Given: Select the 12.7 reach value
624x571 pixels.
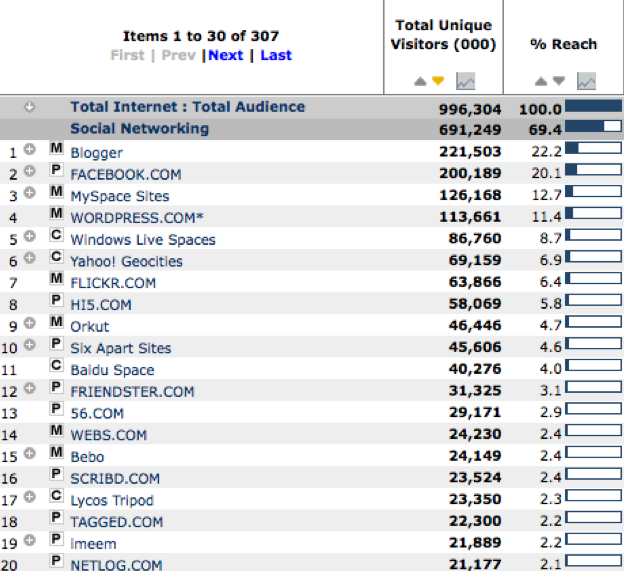Looking at the screenshot, I should click(546, 195).
